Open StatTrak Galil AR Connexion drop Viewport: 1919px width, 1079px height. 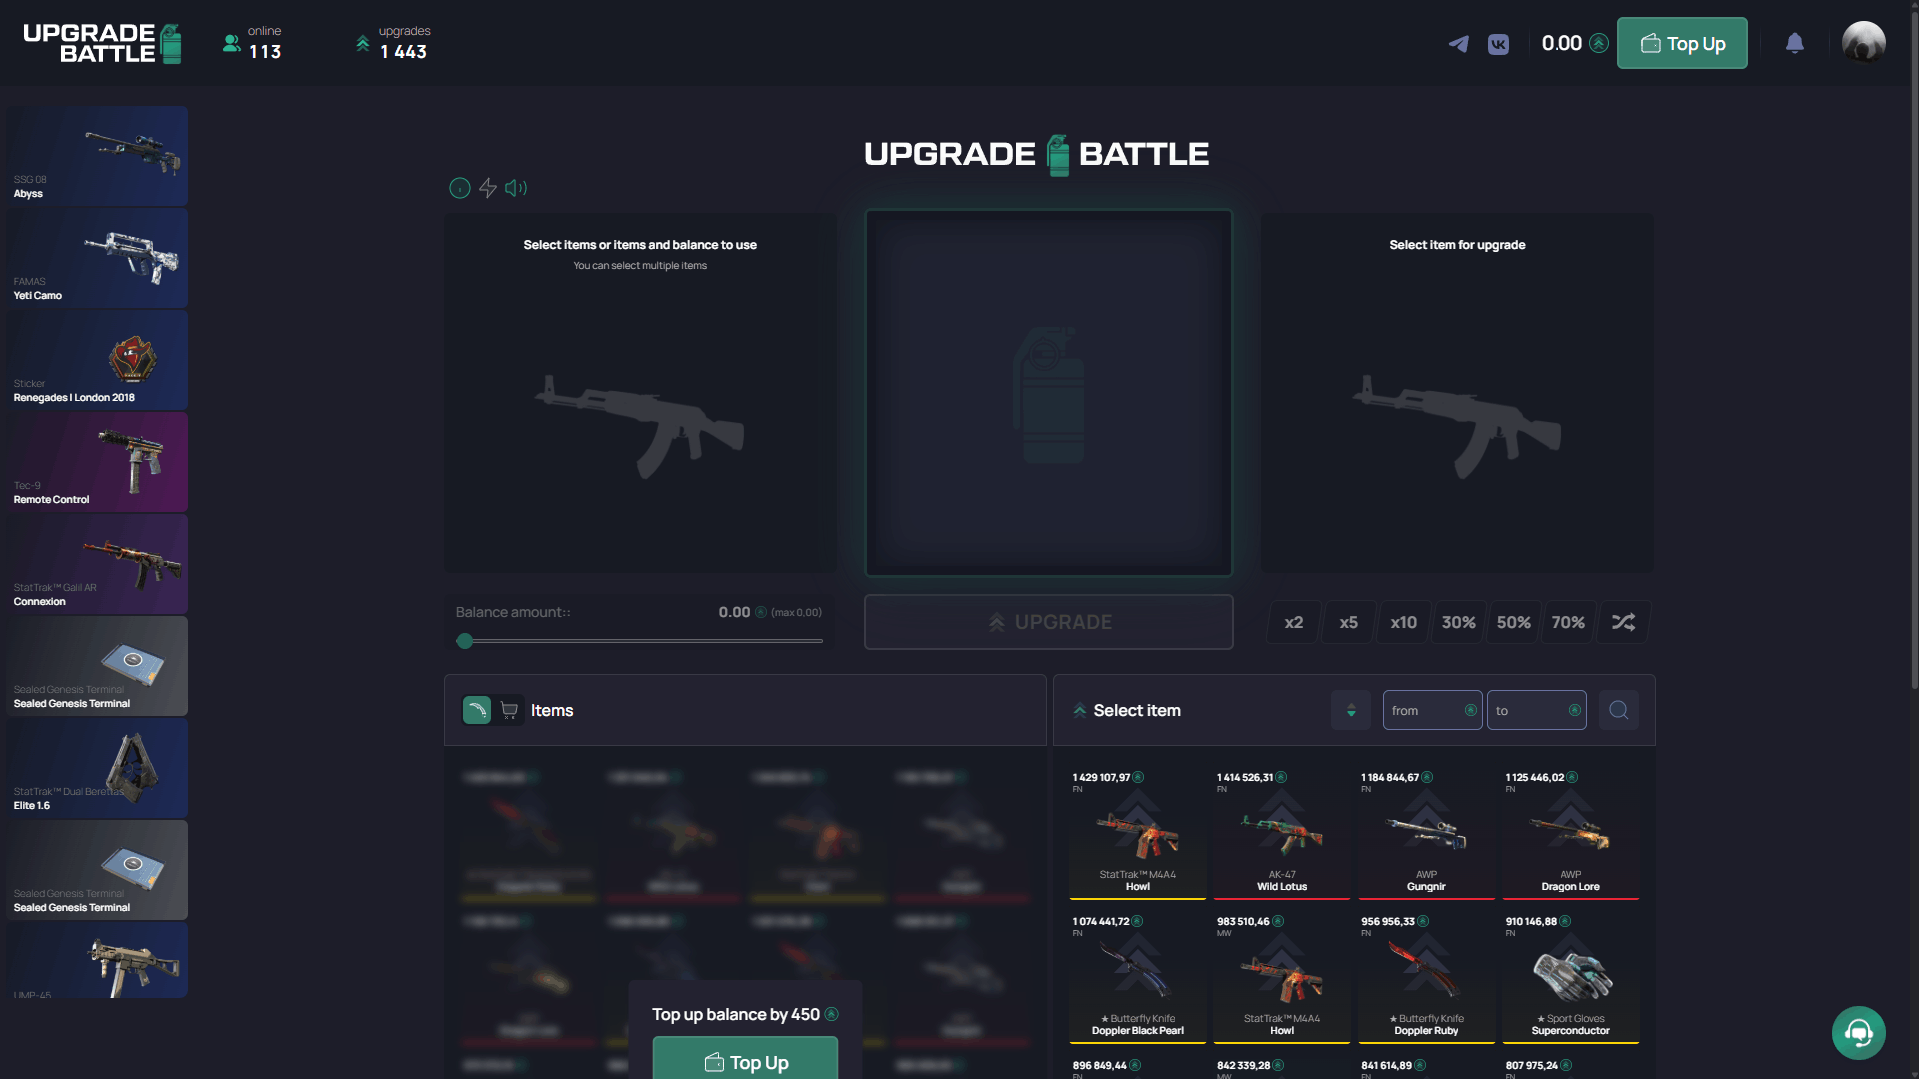[x=97, y=564]
